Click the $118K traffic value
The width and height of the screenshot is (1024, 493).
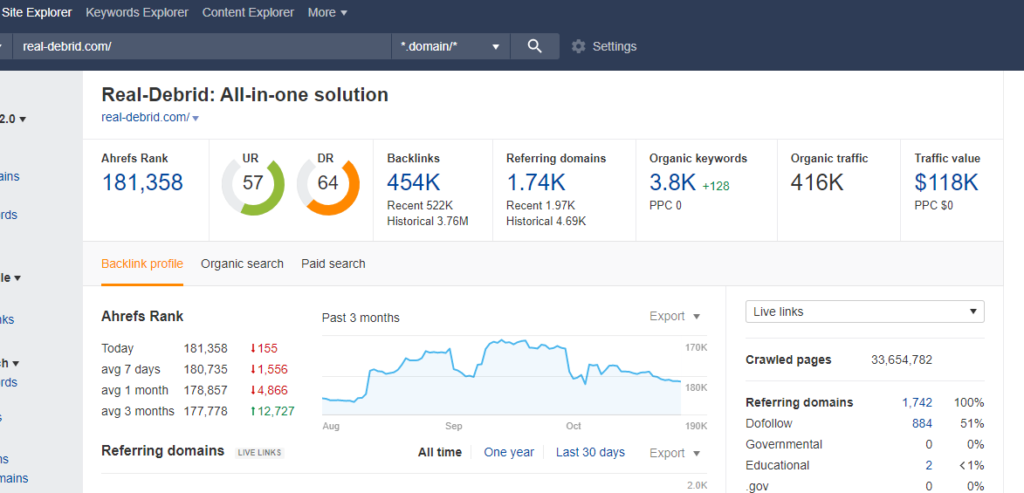pyautogui.click(x=946, y=183)
